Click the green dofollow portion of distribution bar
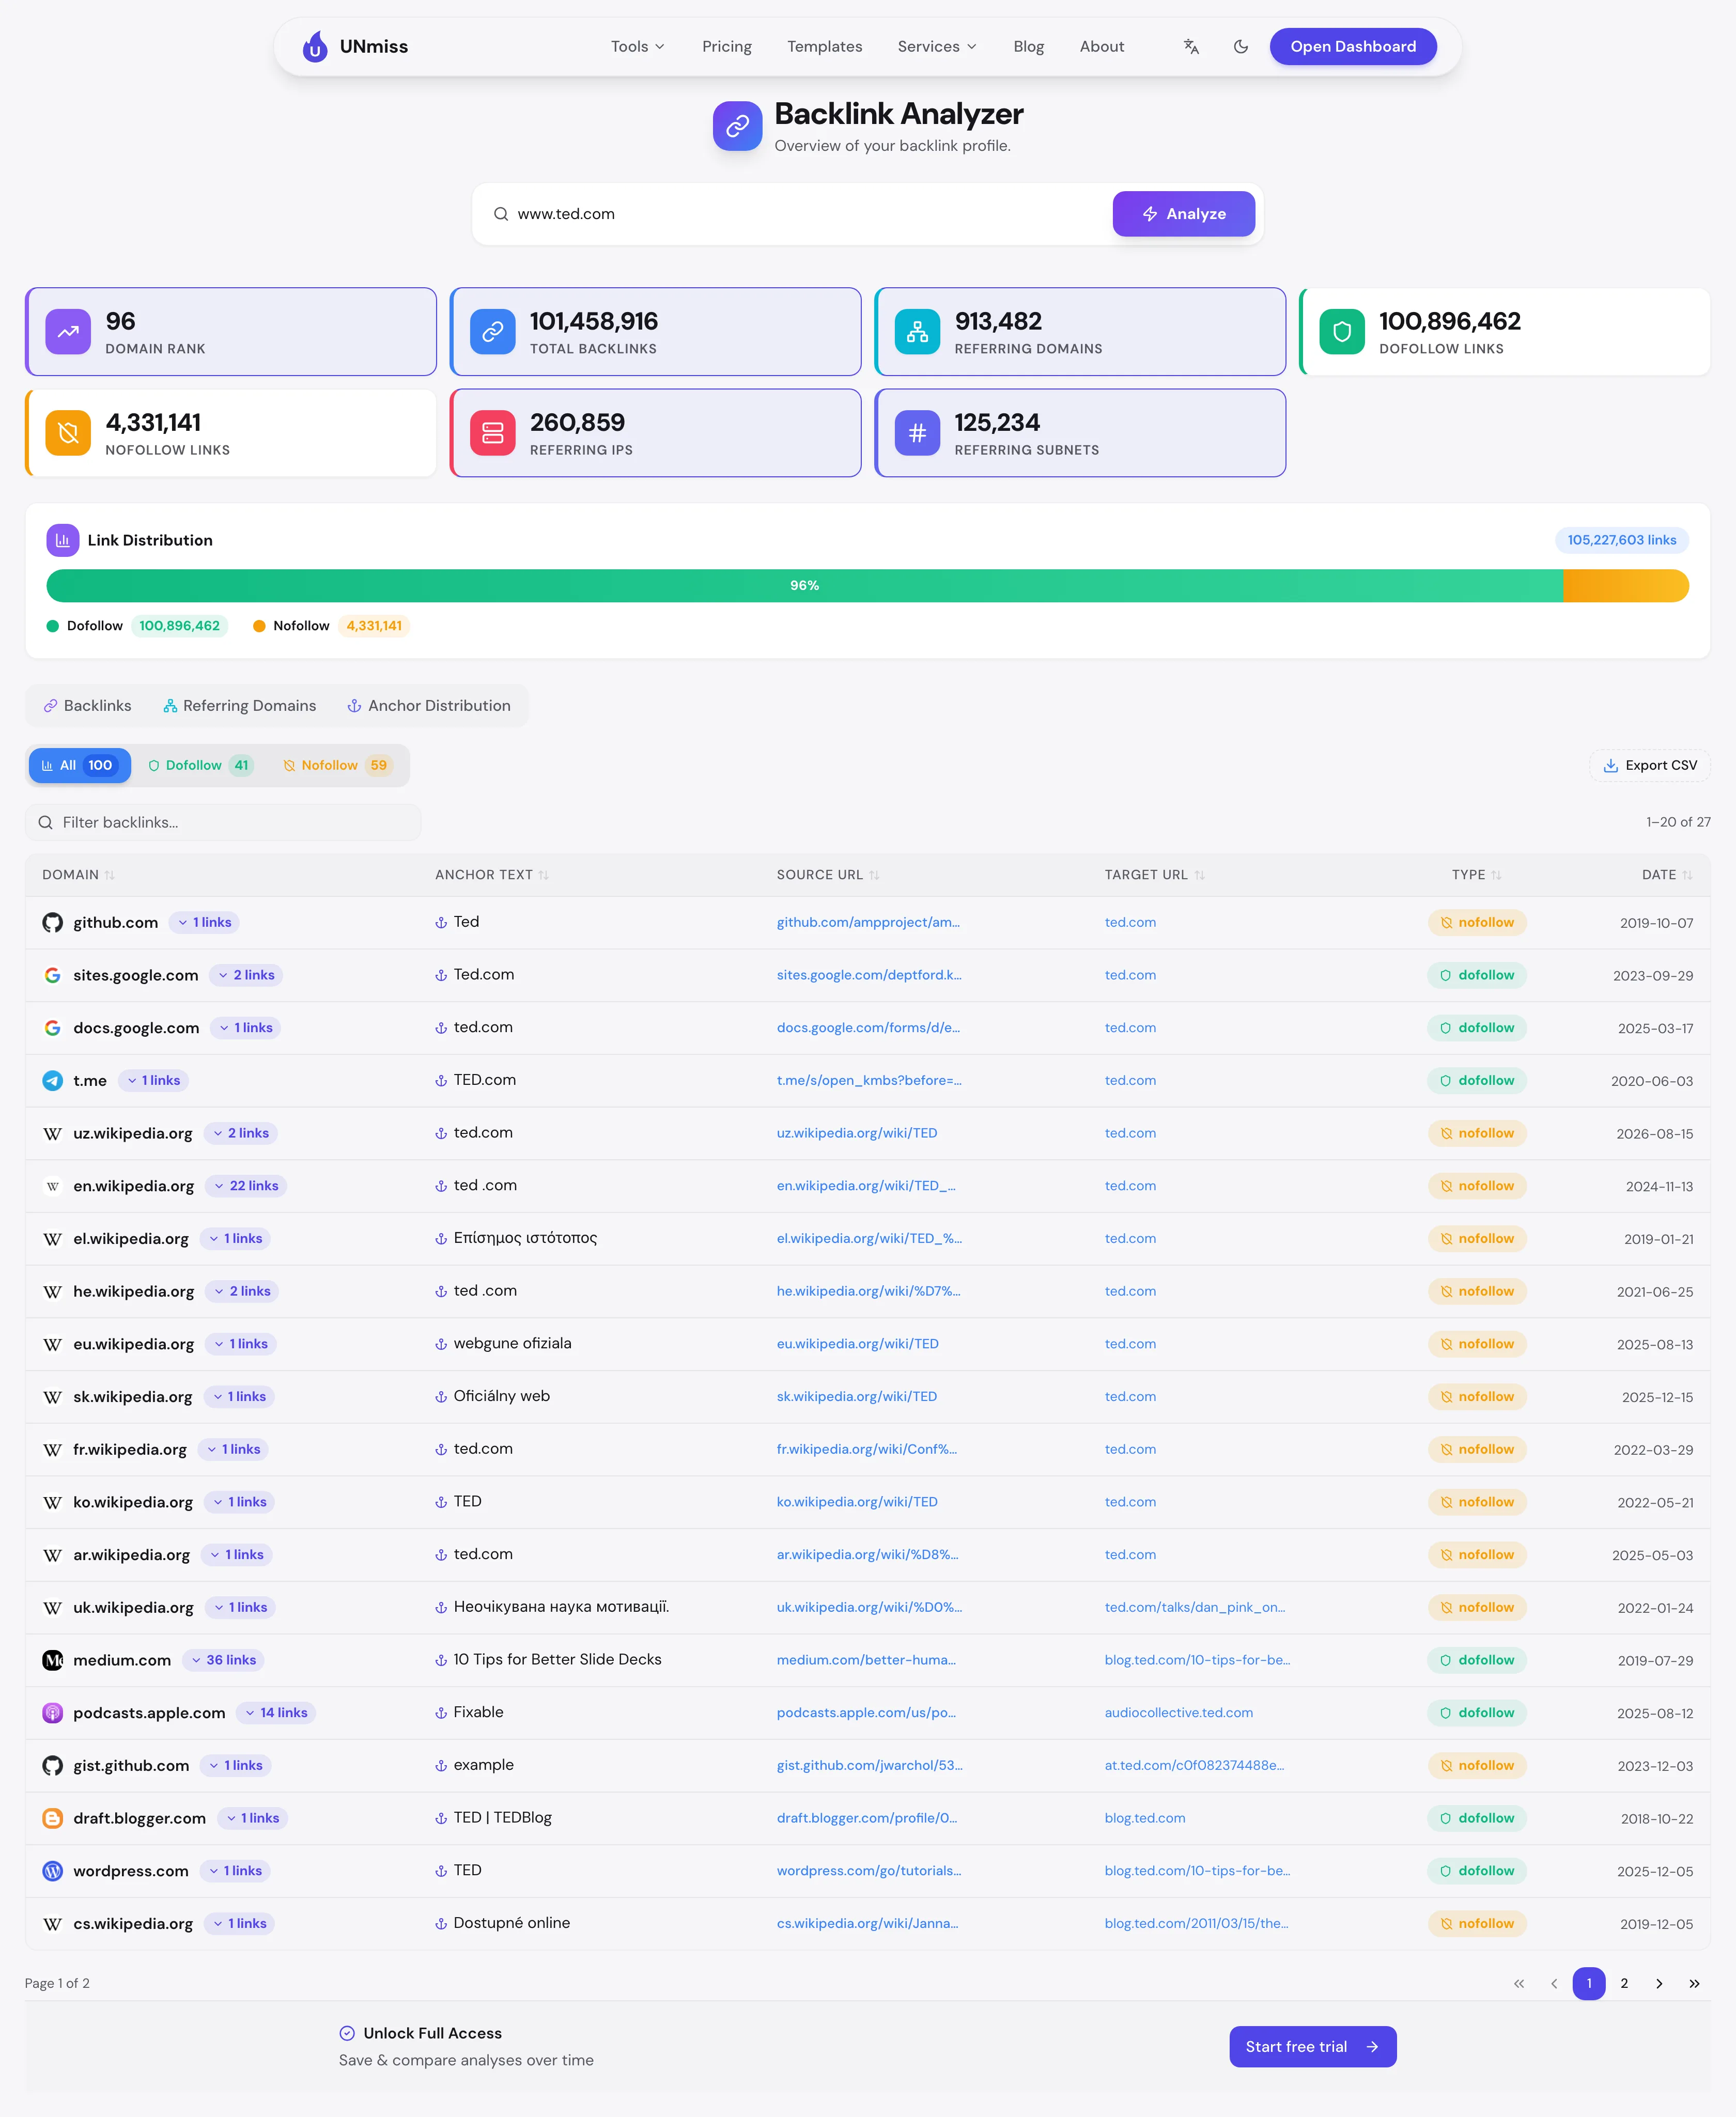Viewport: 1736px width, 2117px height. coord(804,586)
